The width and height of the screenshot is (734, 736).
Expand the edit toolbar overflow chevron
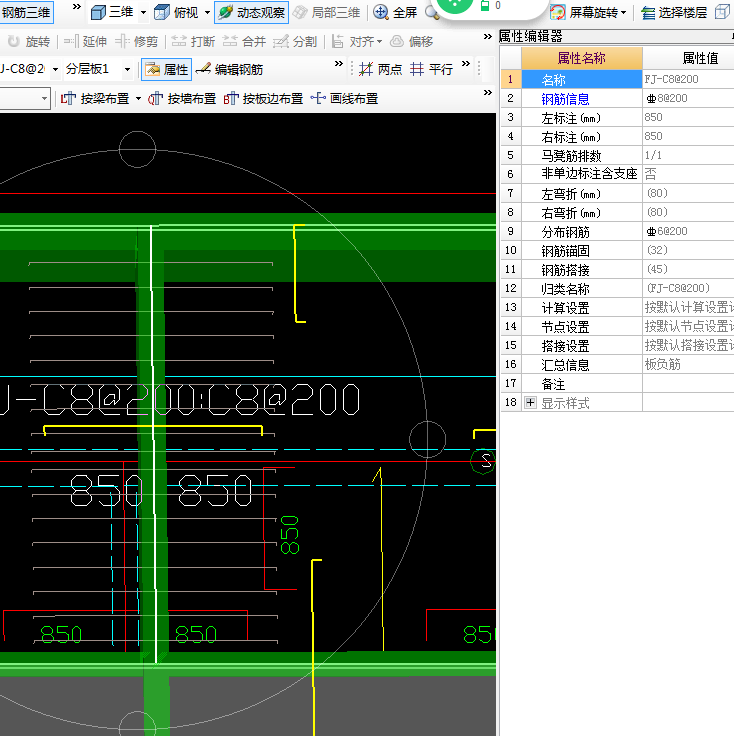488,37
